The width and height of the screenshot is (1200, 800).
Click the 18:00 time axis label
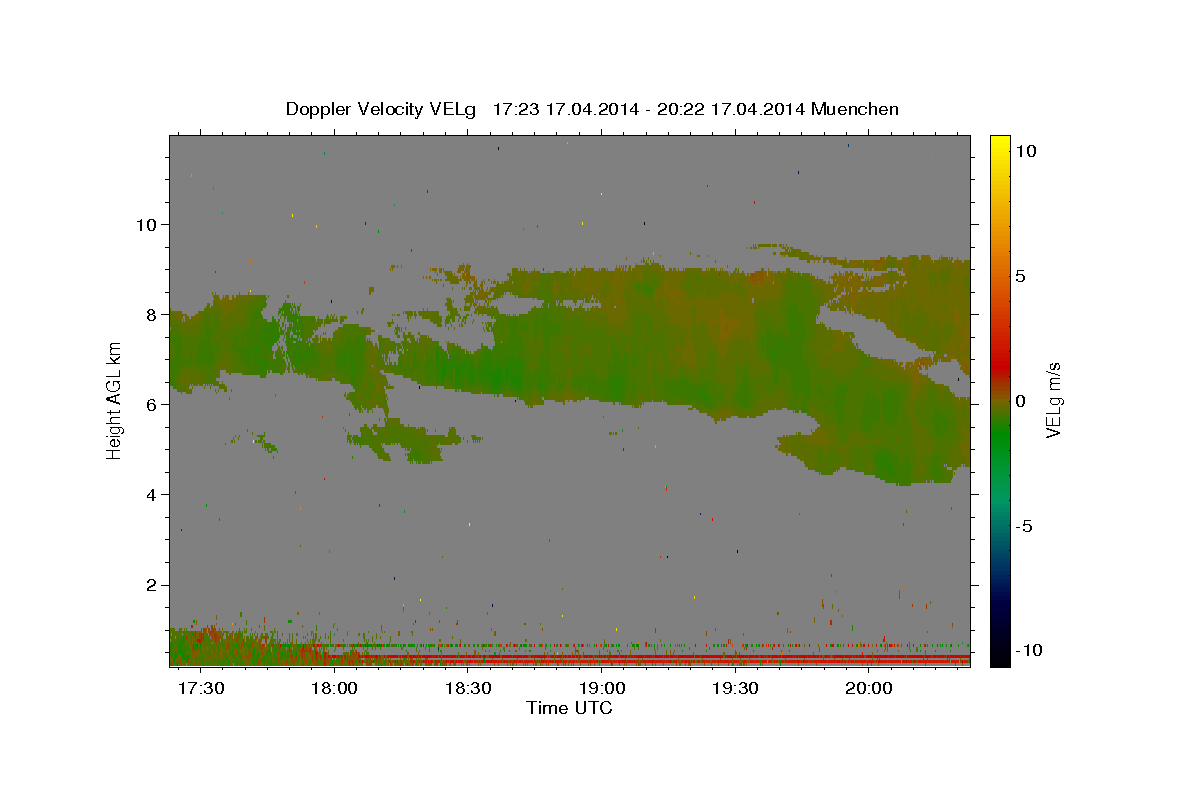pos(335,689)
